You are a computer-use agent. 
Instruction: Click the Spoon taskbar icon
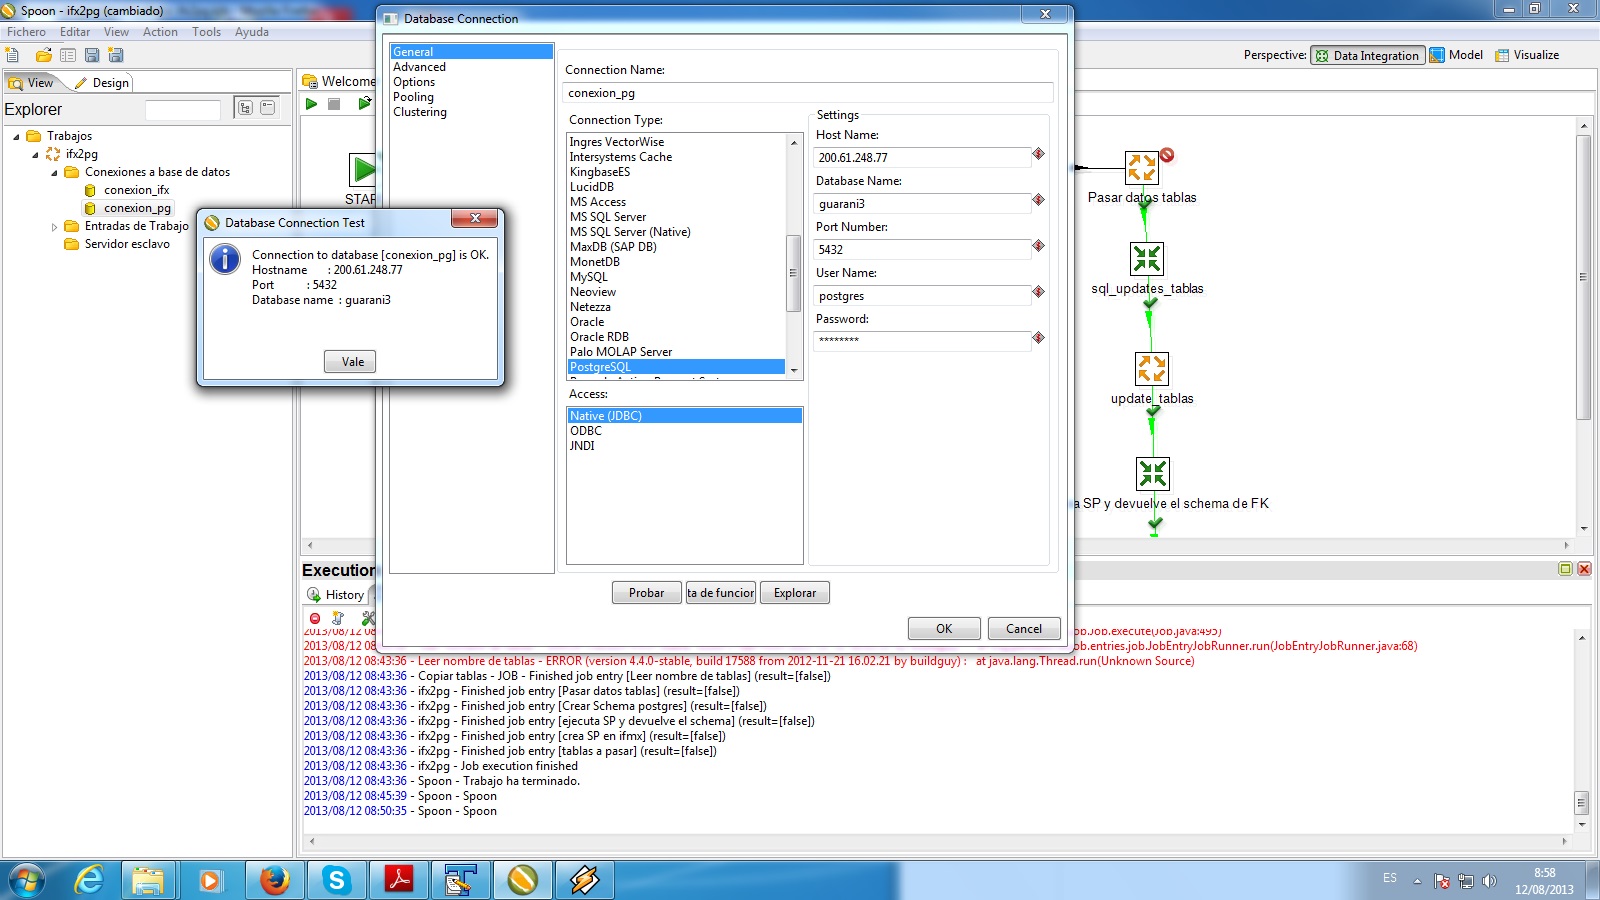[x=523, y=880]
